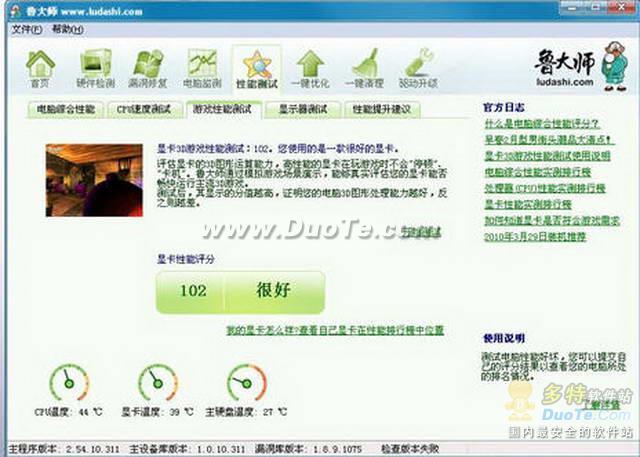
Task: Open 2010年3月29日装机推荐 link
Action: coord(535,237)
